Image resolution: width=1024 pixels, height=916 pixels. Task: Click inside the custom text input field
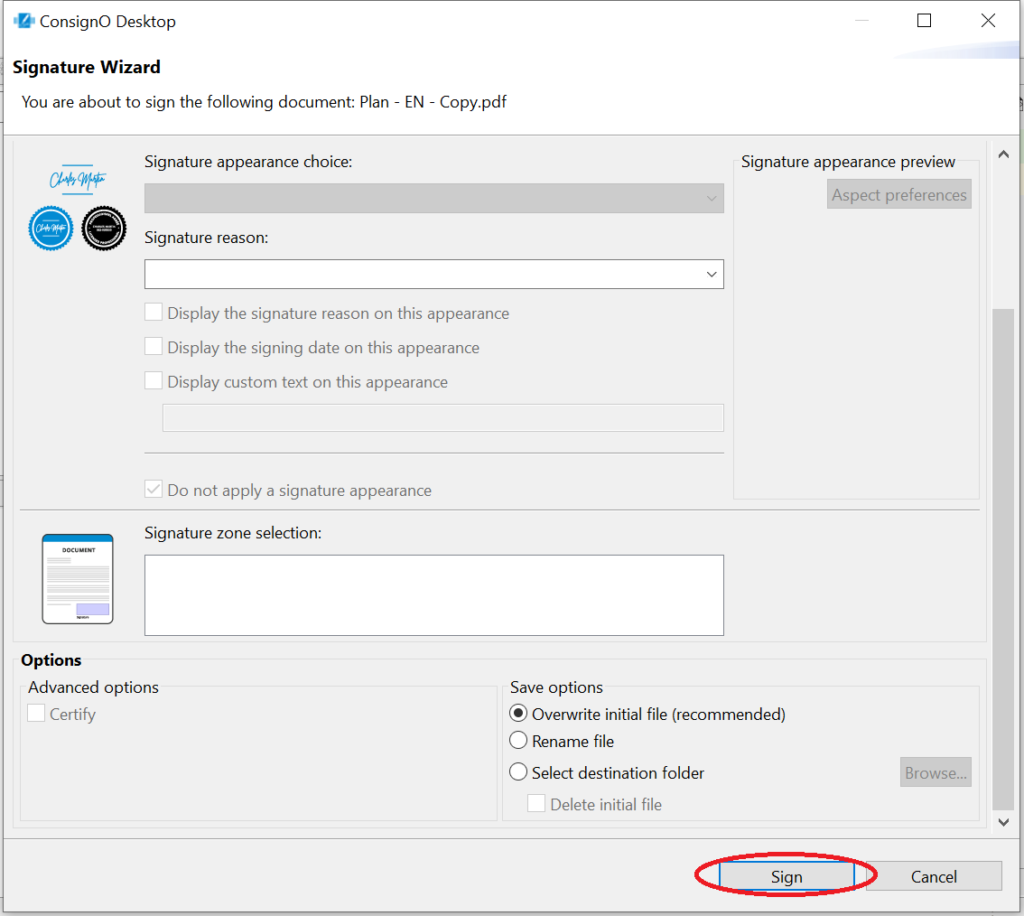click(442, 417)
